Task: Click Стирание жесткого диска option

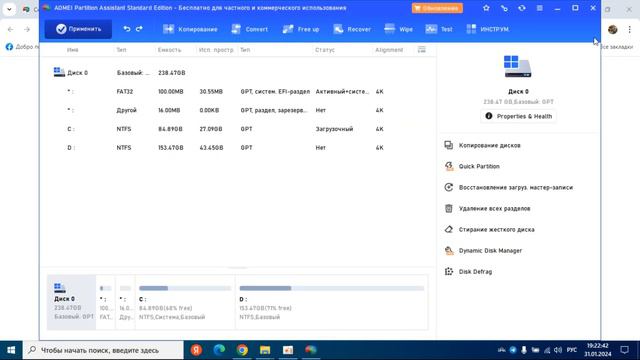Action: 497,229
